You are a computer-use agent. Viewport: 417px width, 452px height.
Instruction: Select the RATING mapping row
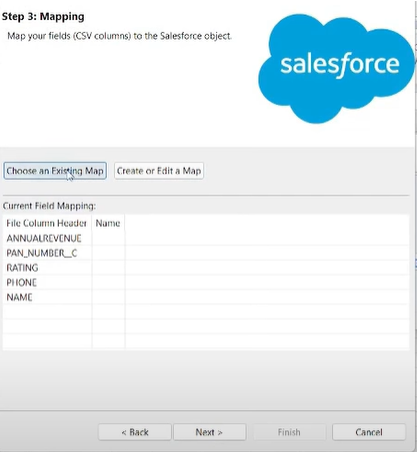point(206,268)
